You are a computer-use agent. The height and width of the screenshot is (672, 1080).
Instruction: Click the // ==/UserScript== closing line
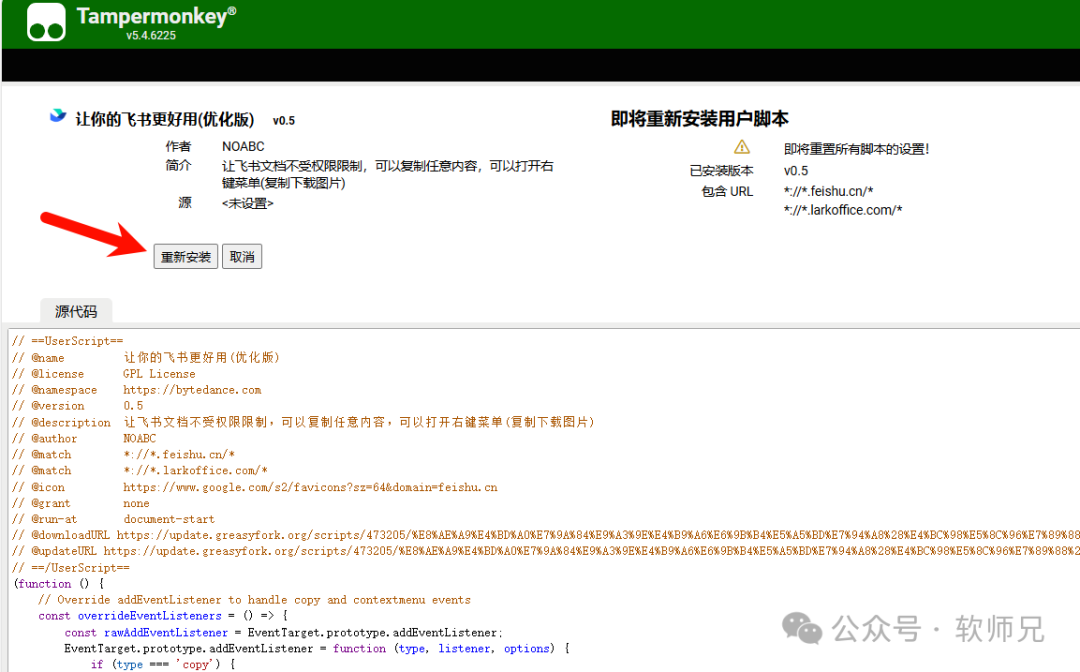[71, 568]
